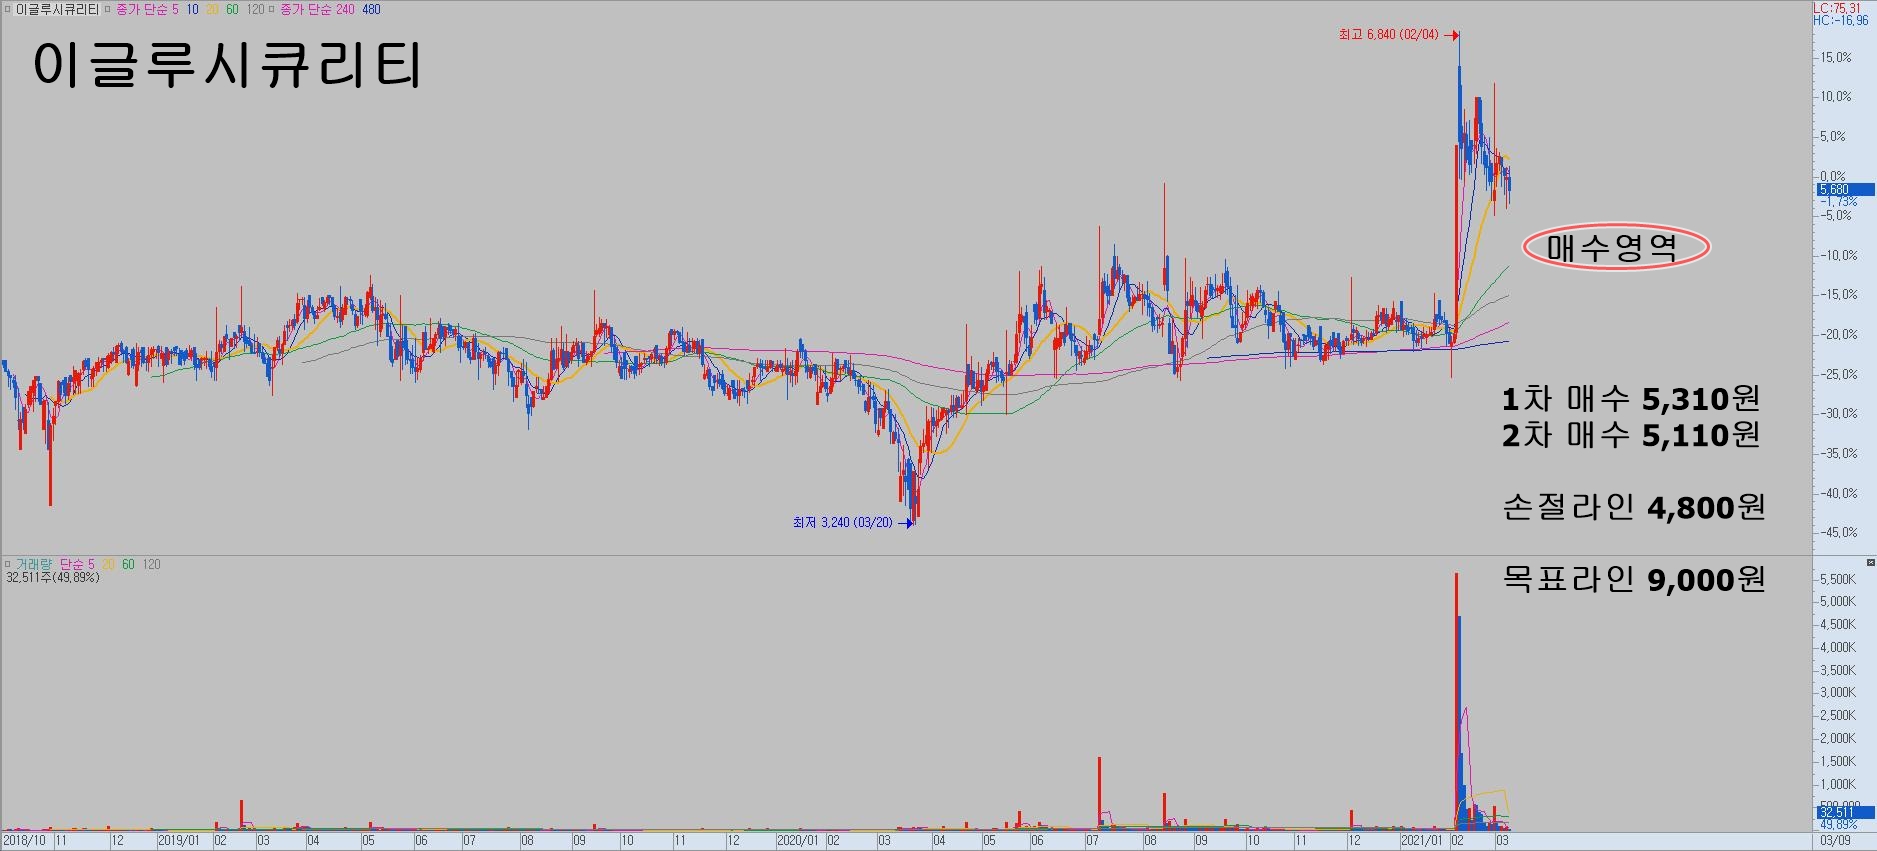Click the -20.0% price axis label
This screenshot has width=1877, height=851.
1838,334
